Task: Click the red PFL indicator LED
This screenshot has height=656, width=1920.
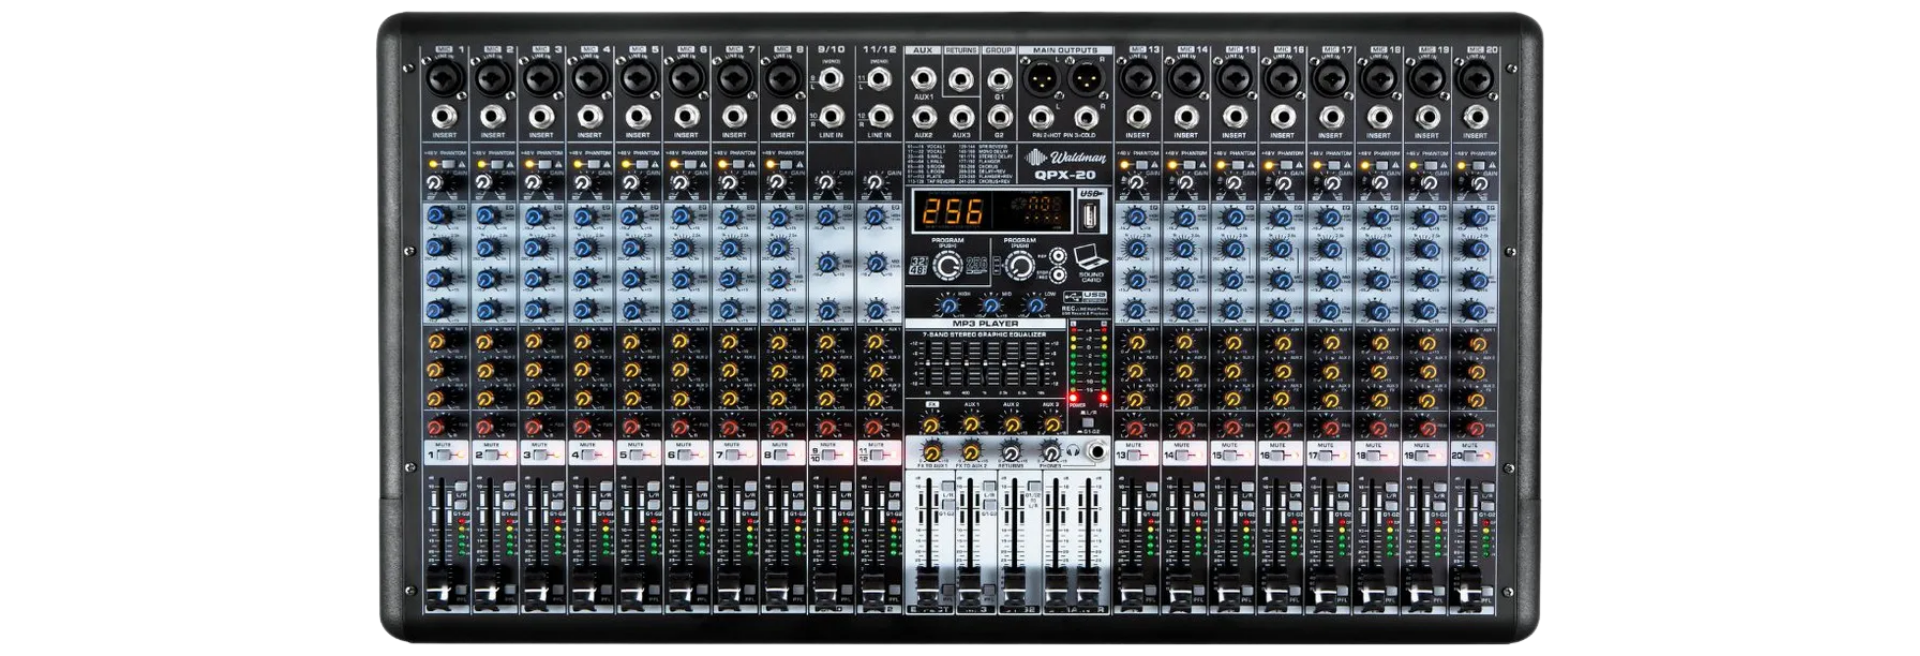Action: 1104,397
